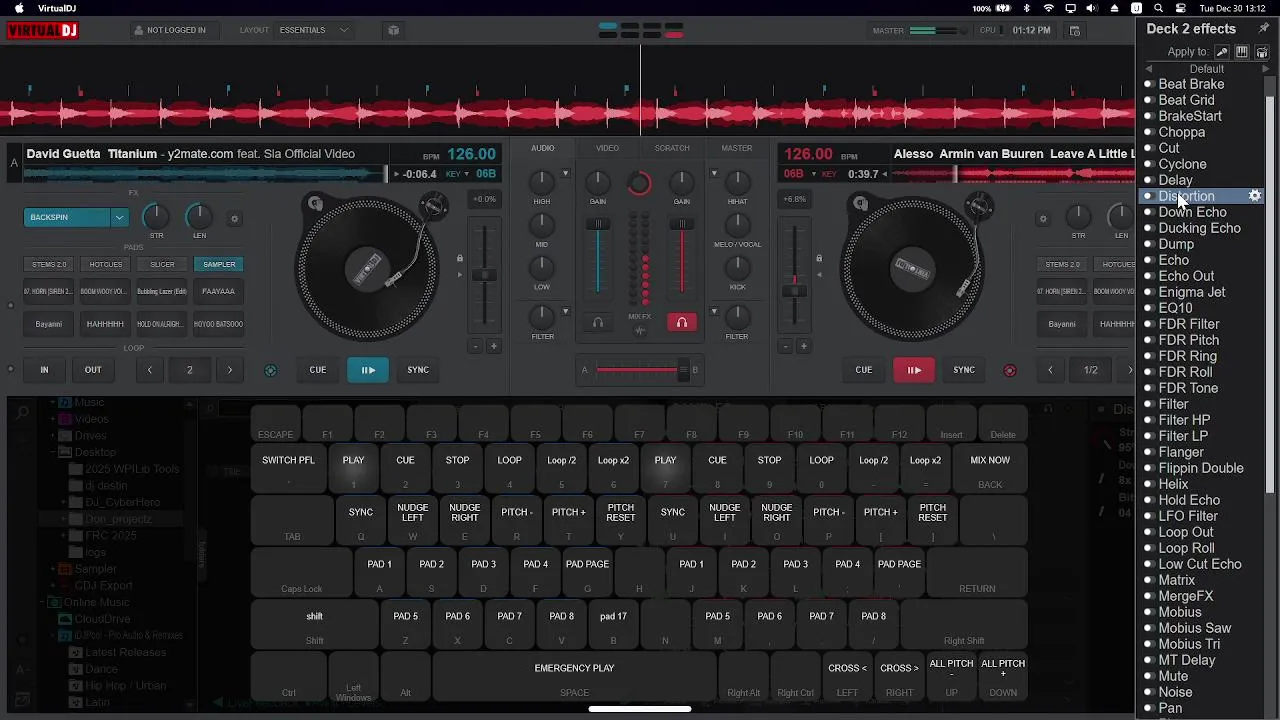The image size is (1280, 720).
Task: Open BACKSPIN effect dropdown arrow
Action: pos(119,217)
